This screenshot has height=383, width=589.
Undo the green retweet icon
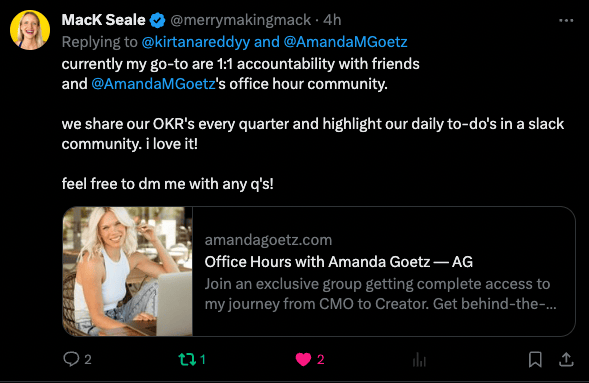pyautogui.click(x=187, y=359)
